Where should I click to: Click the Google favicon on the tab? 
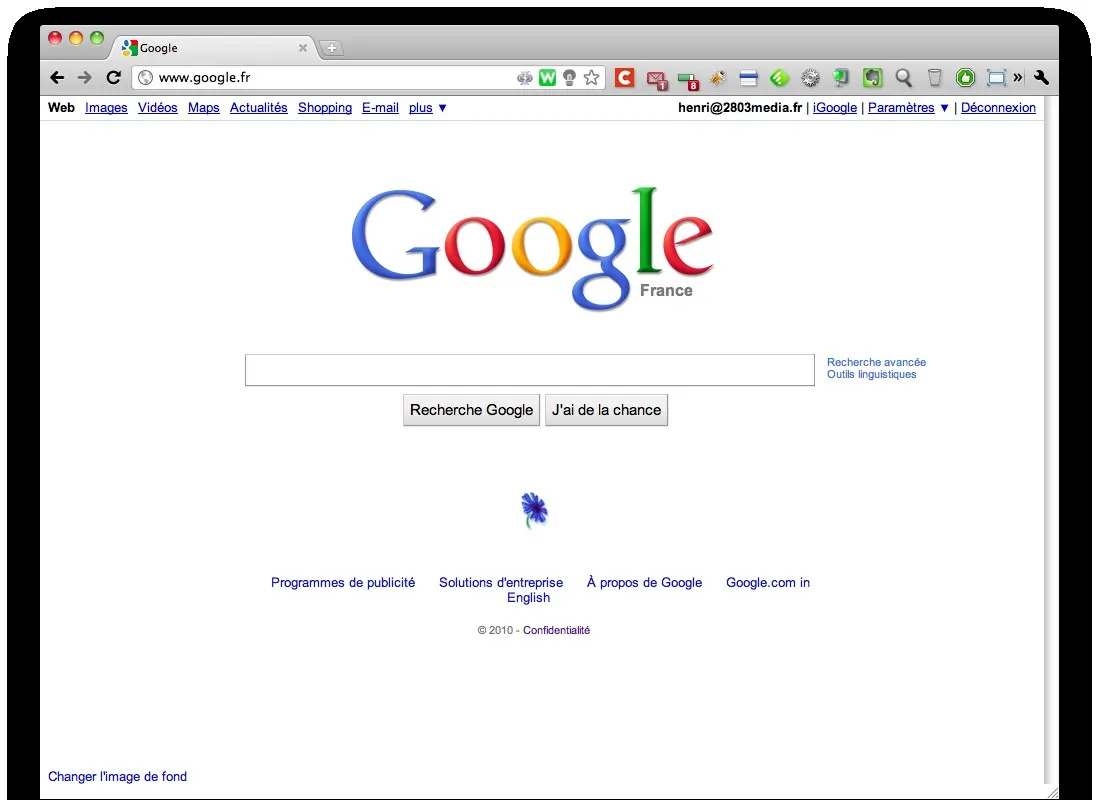130,48
